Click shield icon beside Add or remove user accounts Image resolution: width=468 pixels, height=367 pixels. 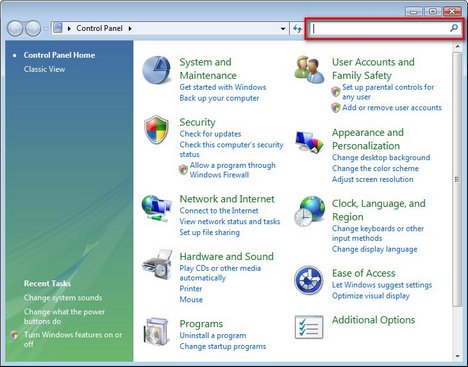[x=336, y=108]
